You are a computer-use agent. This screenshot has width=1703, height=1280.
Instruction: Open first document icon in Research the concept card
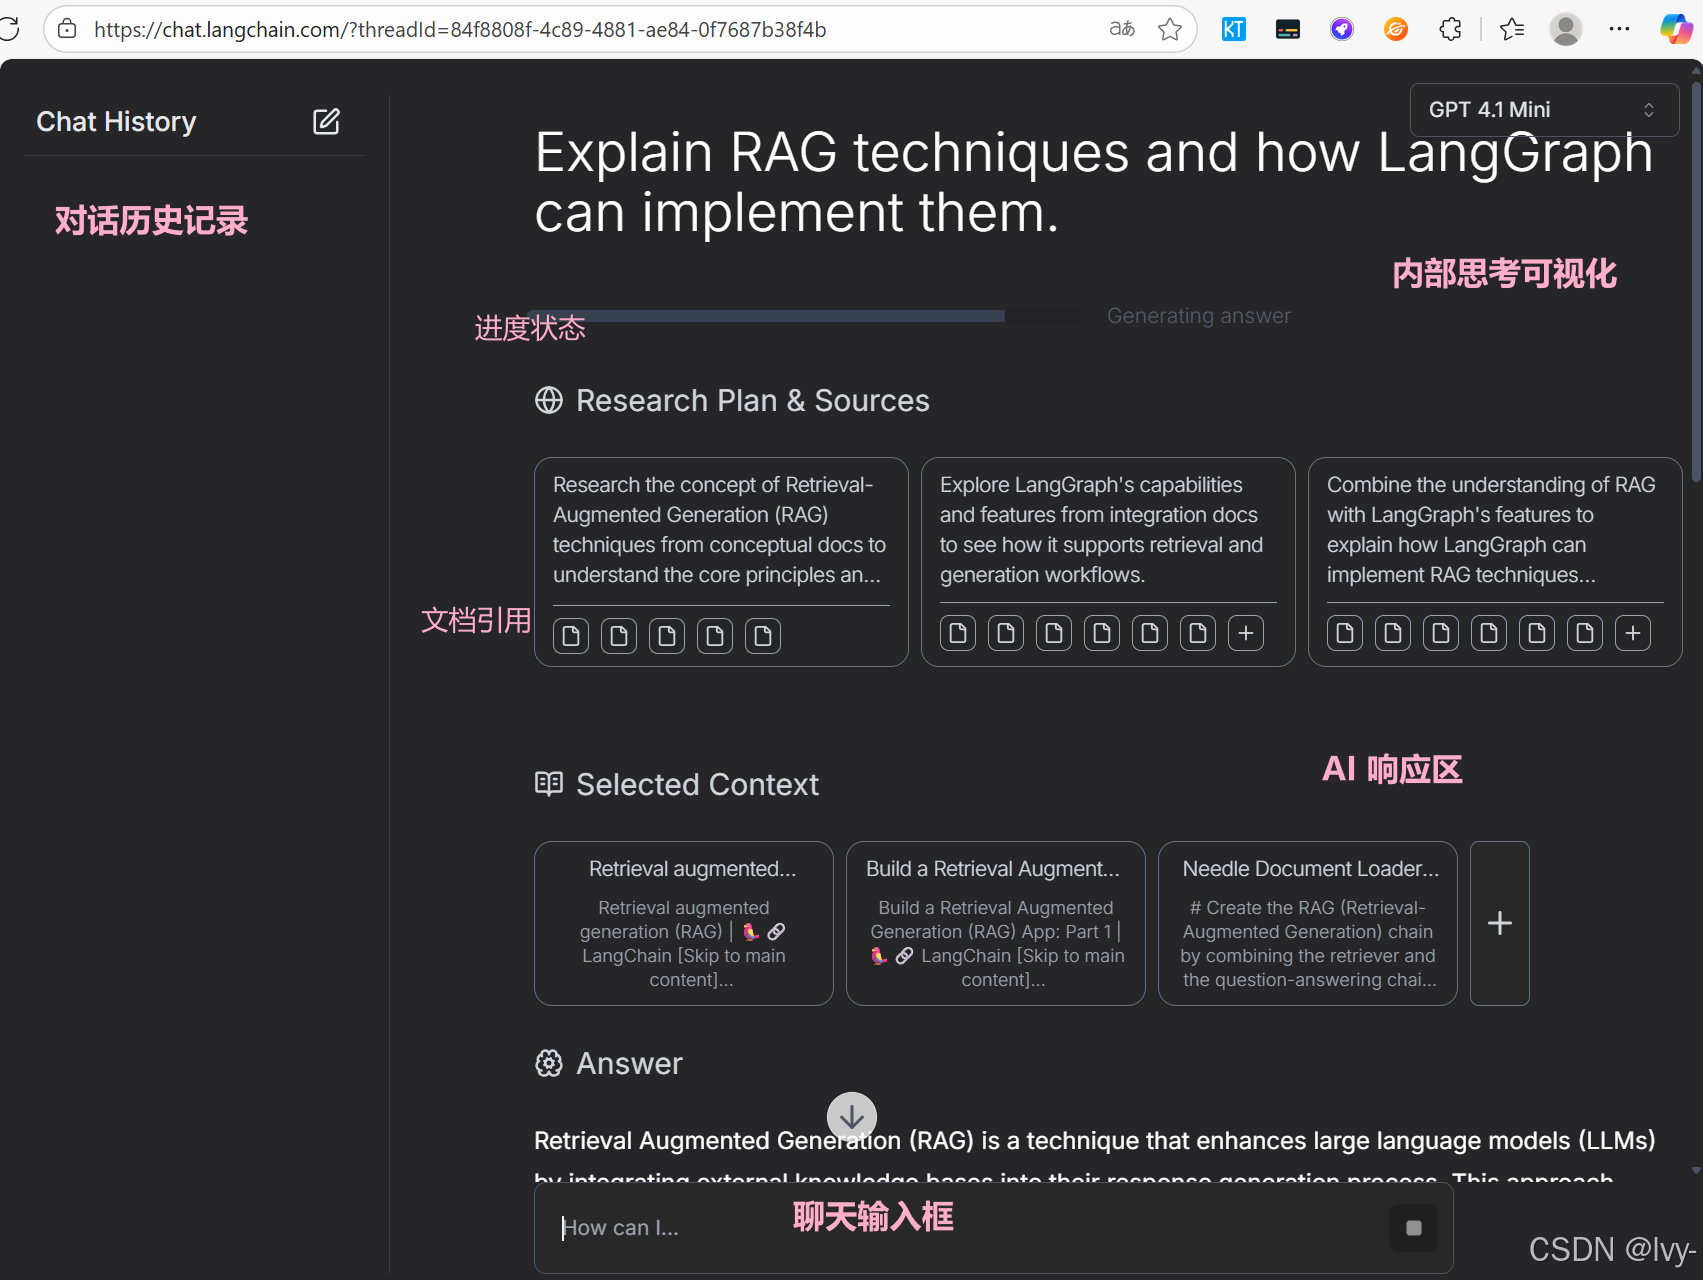(x=571, y=636)
